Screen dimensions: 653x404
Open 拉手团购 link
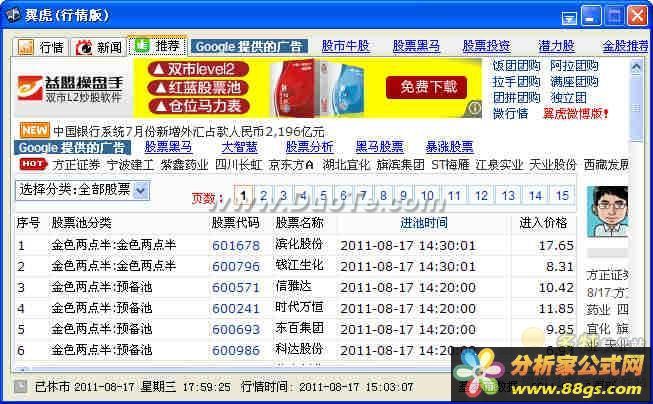[x=516, y=81]
